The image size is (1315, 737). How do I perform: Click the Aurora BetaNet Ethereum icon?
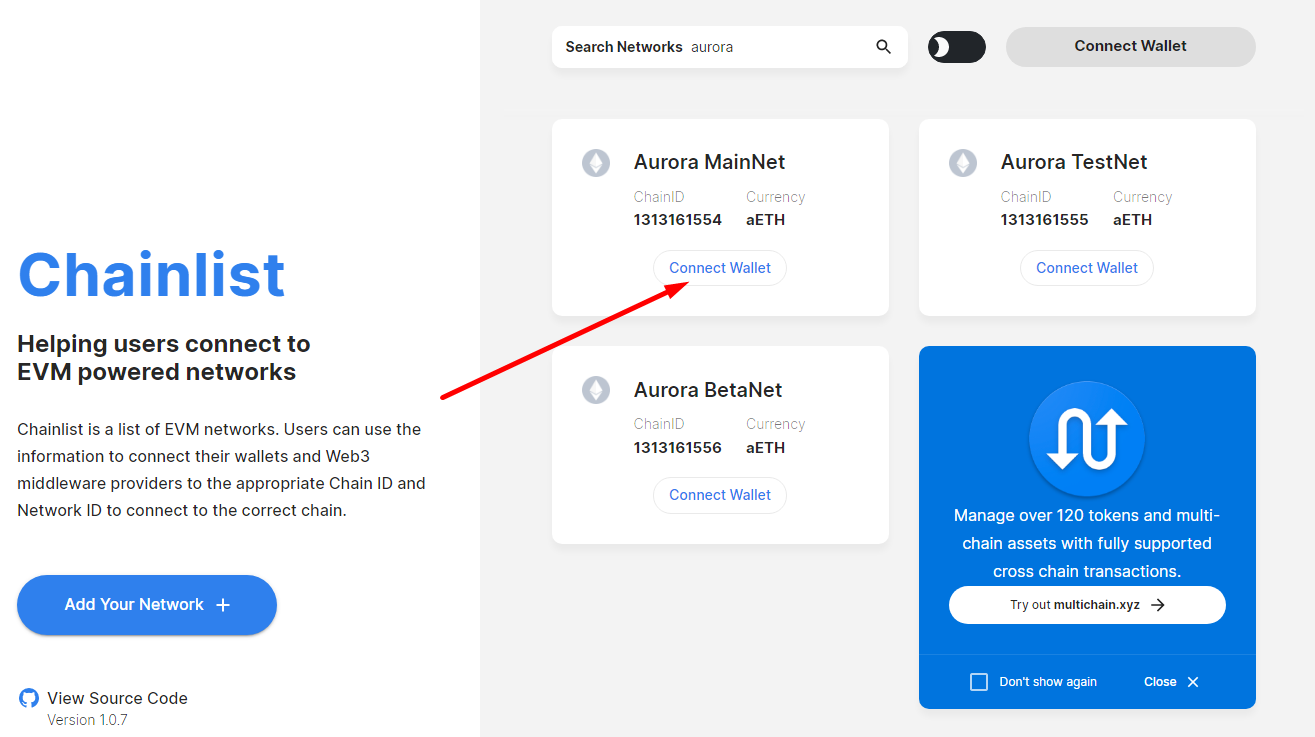(x=596, y=390)
